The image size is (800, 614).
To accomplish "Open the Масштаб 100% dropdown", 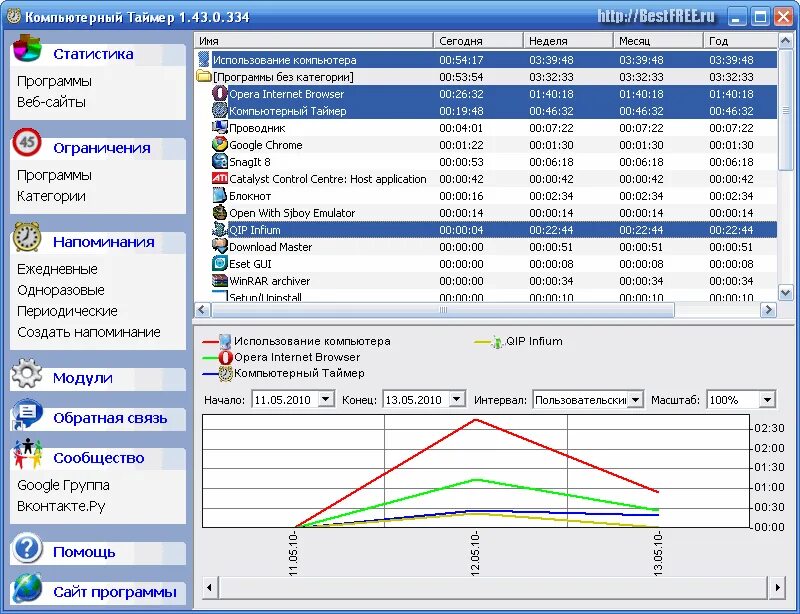I will (767, 399).
